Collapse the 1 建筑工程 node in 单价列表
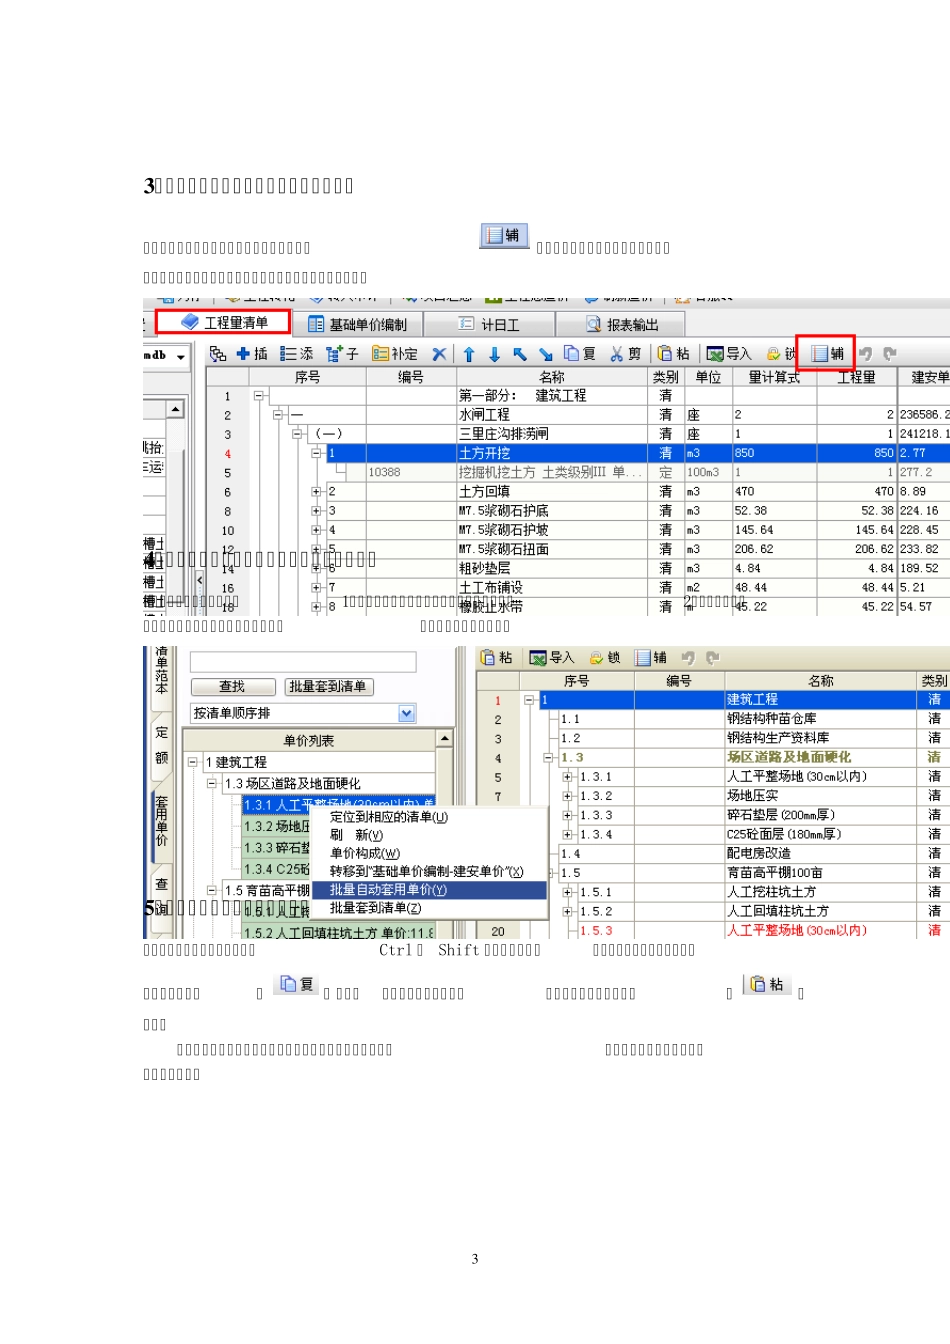The width and height of the screenshot is (950, 1344). [193, 762]
